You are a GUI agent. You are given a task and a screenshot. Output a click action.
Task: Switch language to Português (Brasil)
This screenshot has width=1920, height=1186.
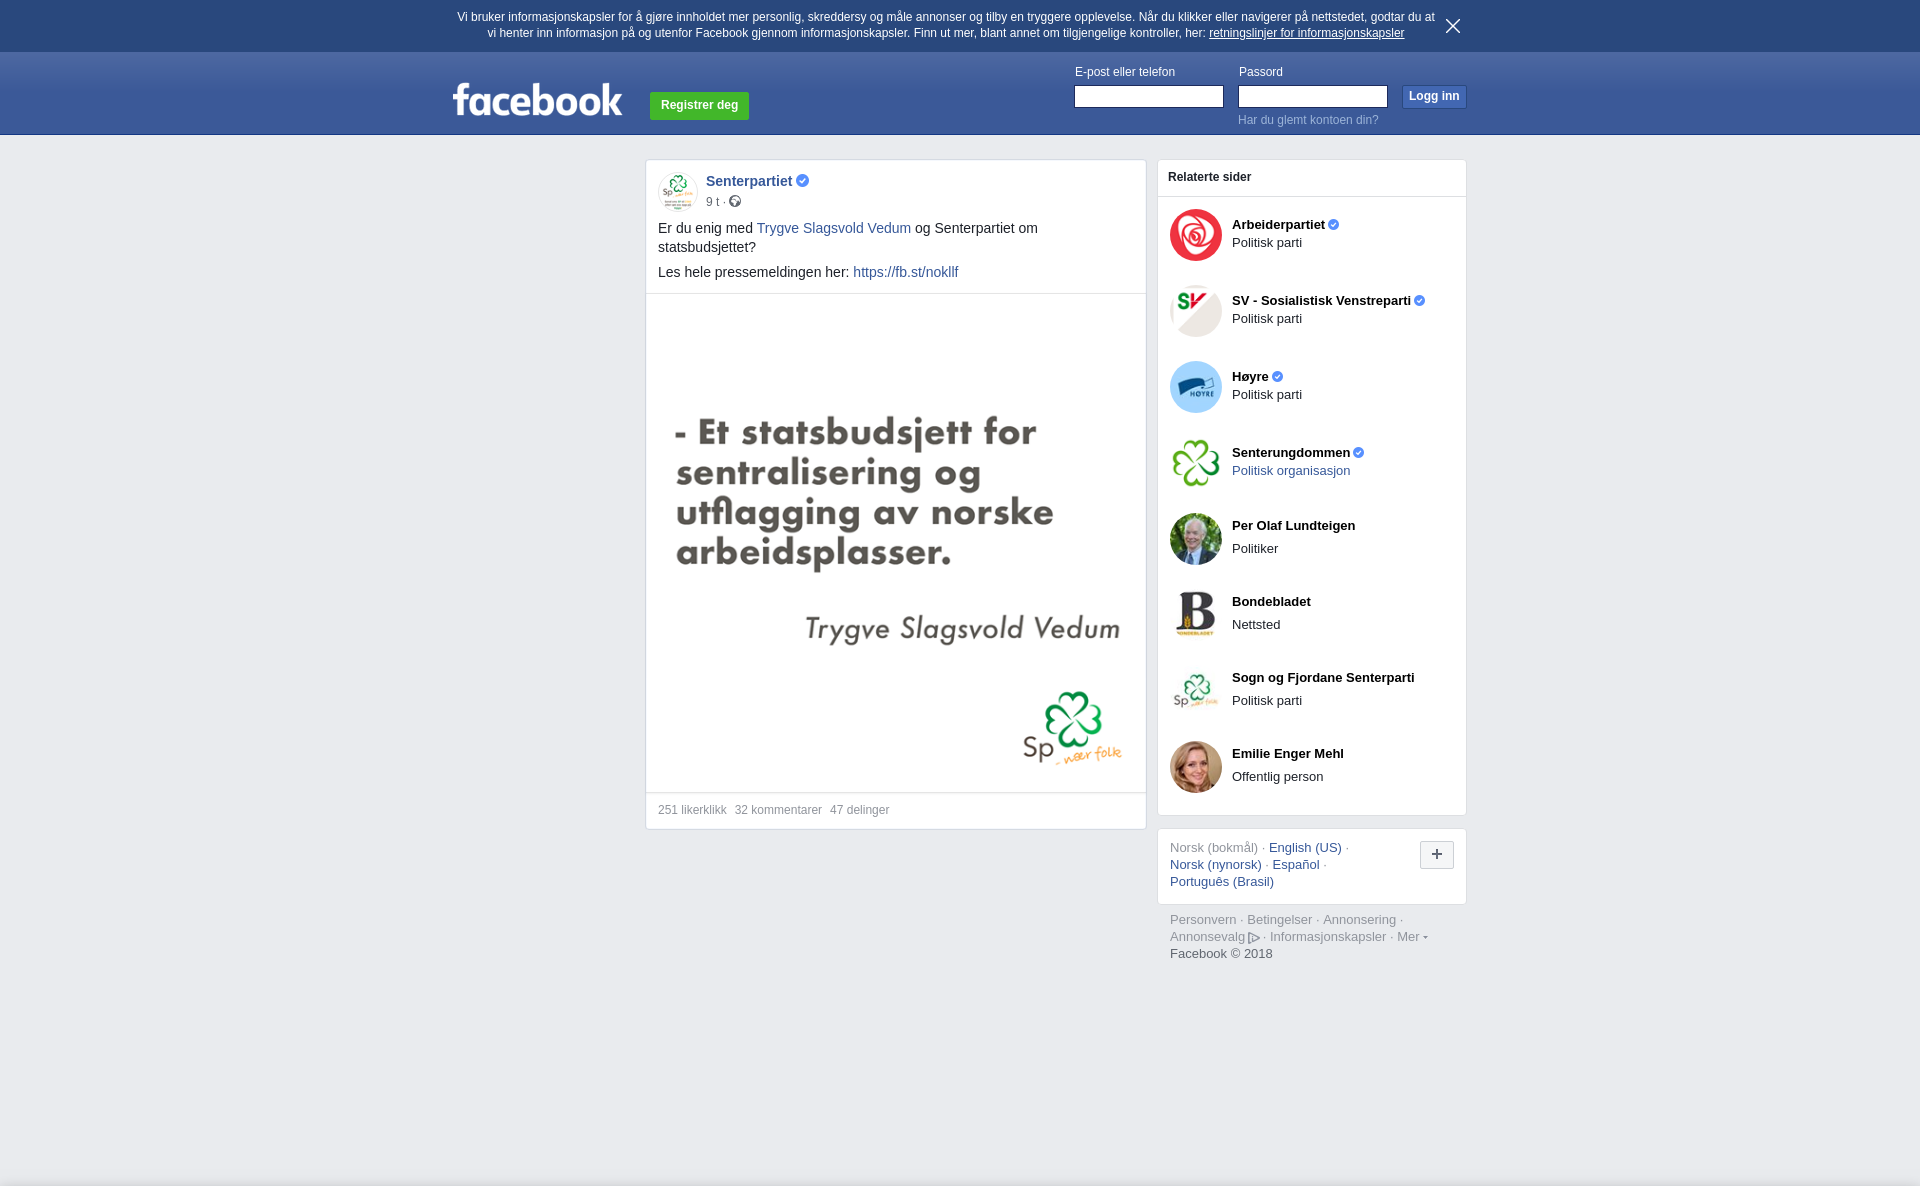1222,882
